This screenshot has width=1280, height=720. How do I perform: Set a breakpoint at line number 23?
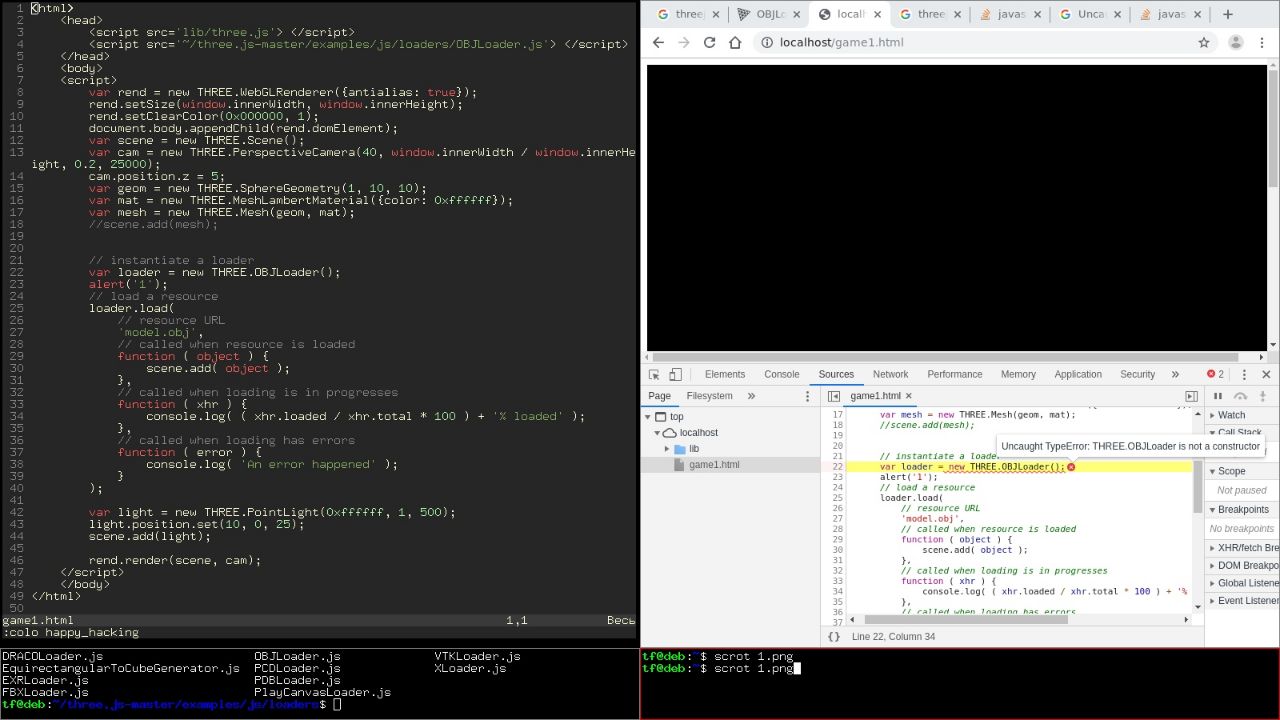click(x=837, y=477)
